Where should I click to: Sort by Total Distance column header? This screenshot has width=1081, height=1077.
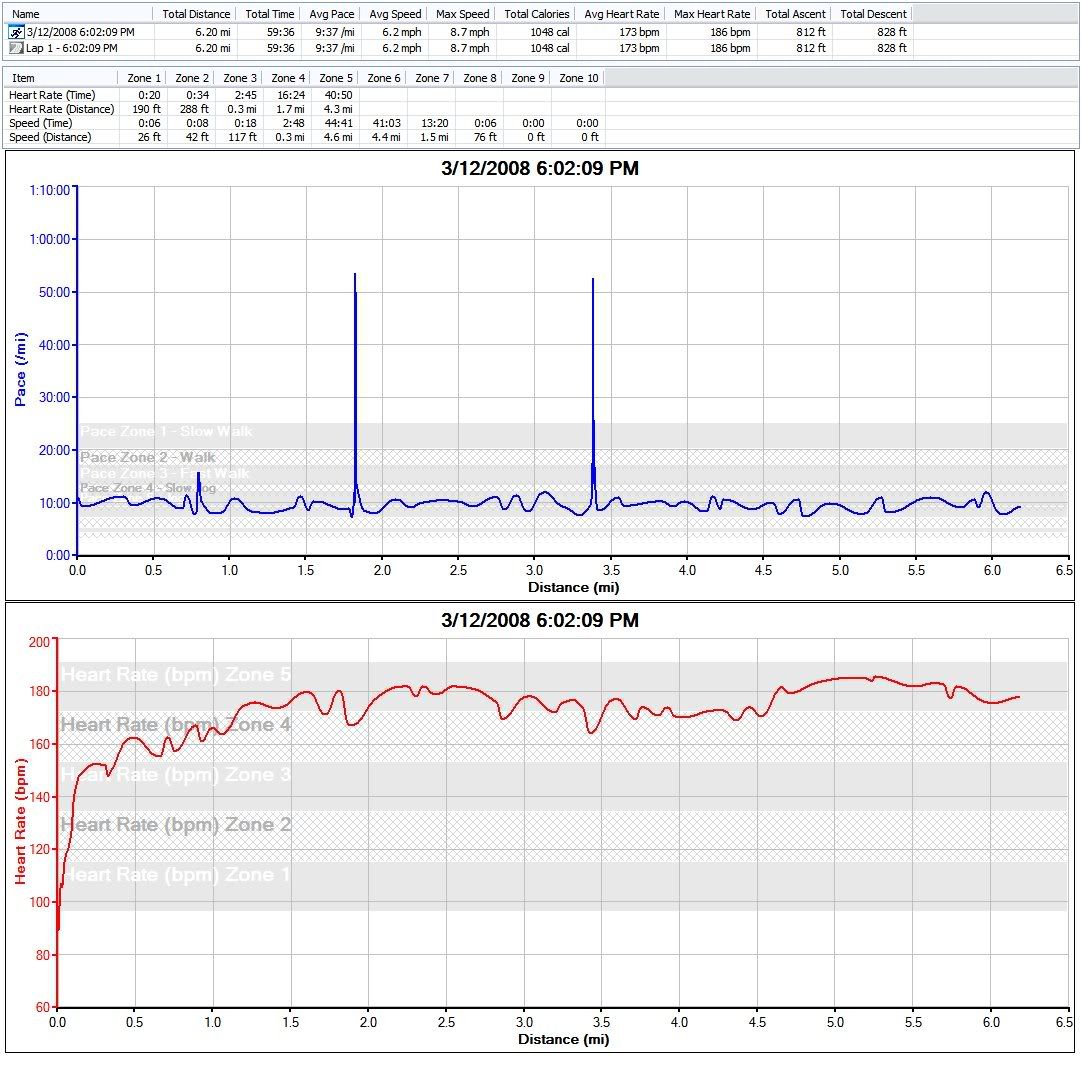(x=196, y=14)
